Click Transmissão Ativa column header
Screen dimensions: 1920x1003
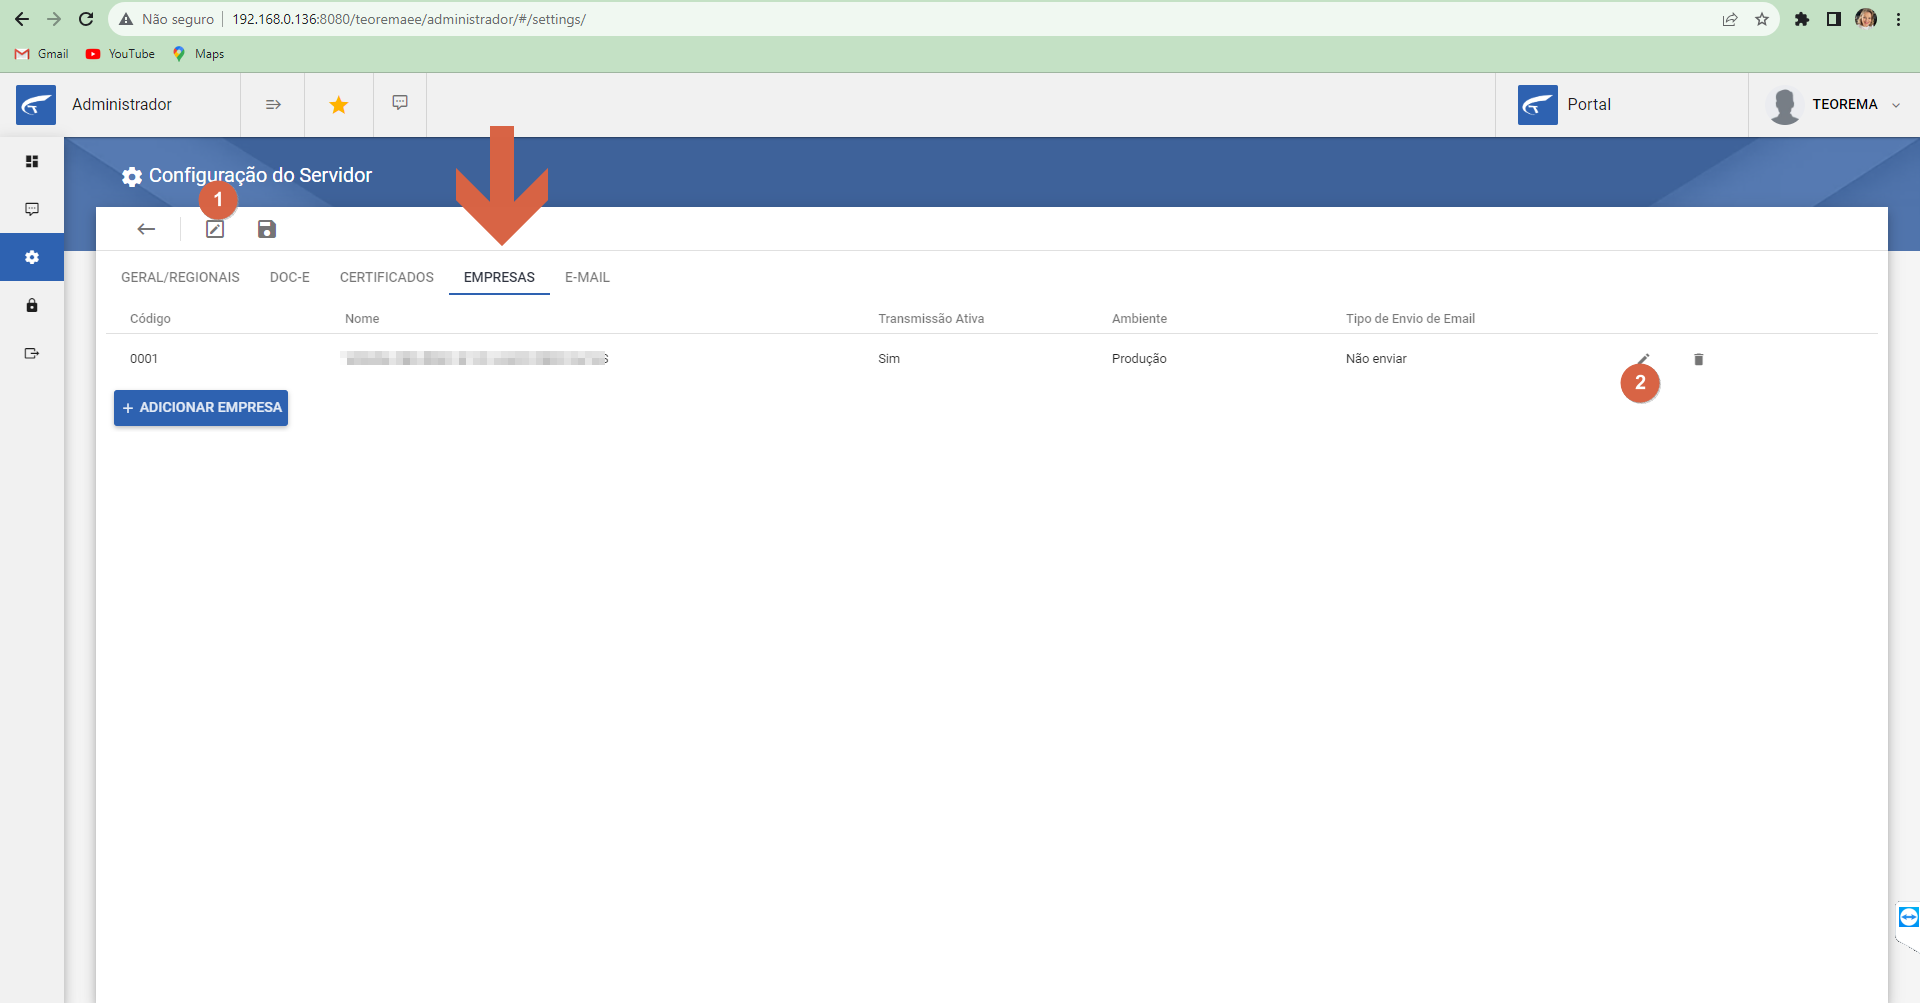coord(931,319)
